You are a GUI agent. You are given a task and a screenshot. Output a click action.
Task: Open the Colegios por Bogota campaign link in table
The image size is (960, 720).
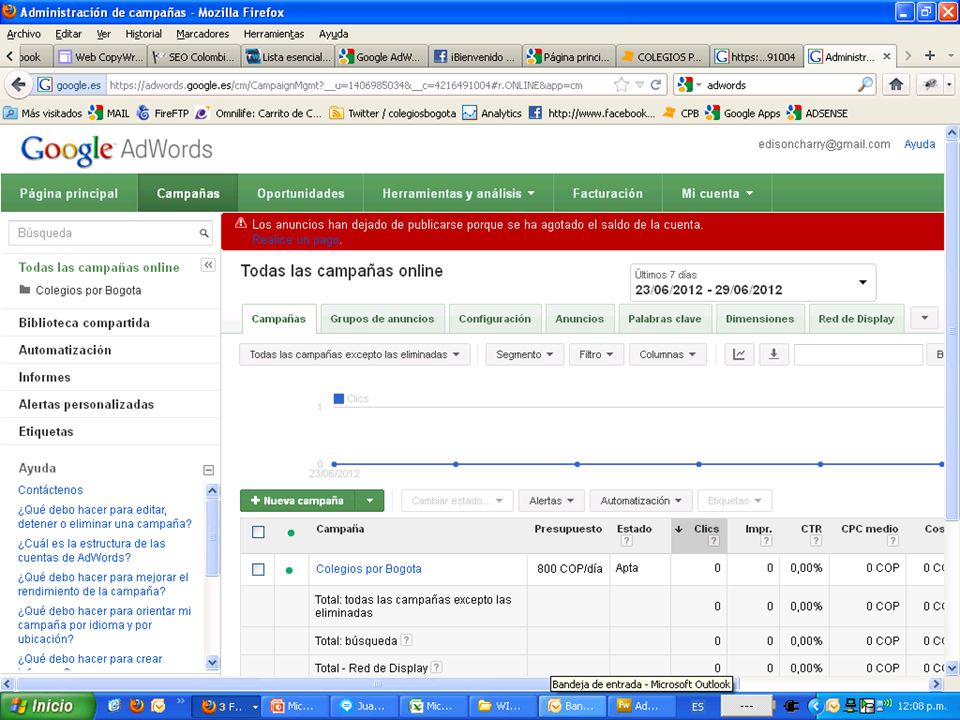pos(369,569)
